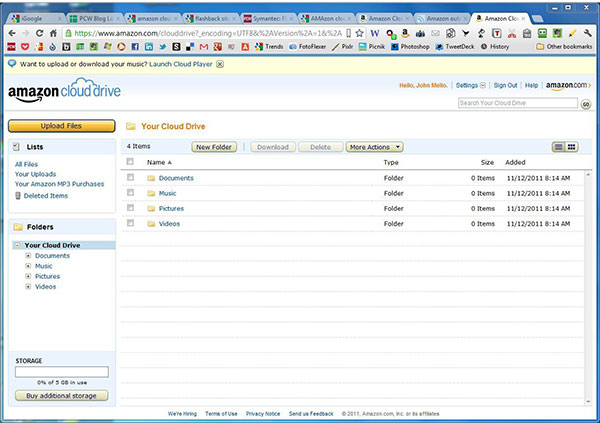Image resolution: width=600 pixels, height=423 pixels.
Task: Open the Pixlr bookmark
Action: pyautogui.click(x=342, y=47)
